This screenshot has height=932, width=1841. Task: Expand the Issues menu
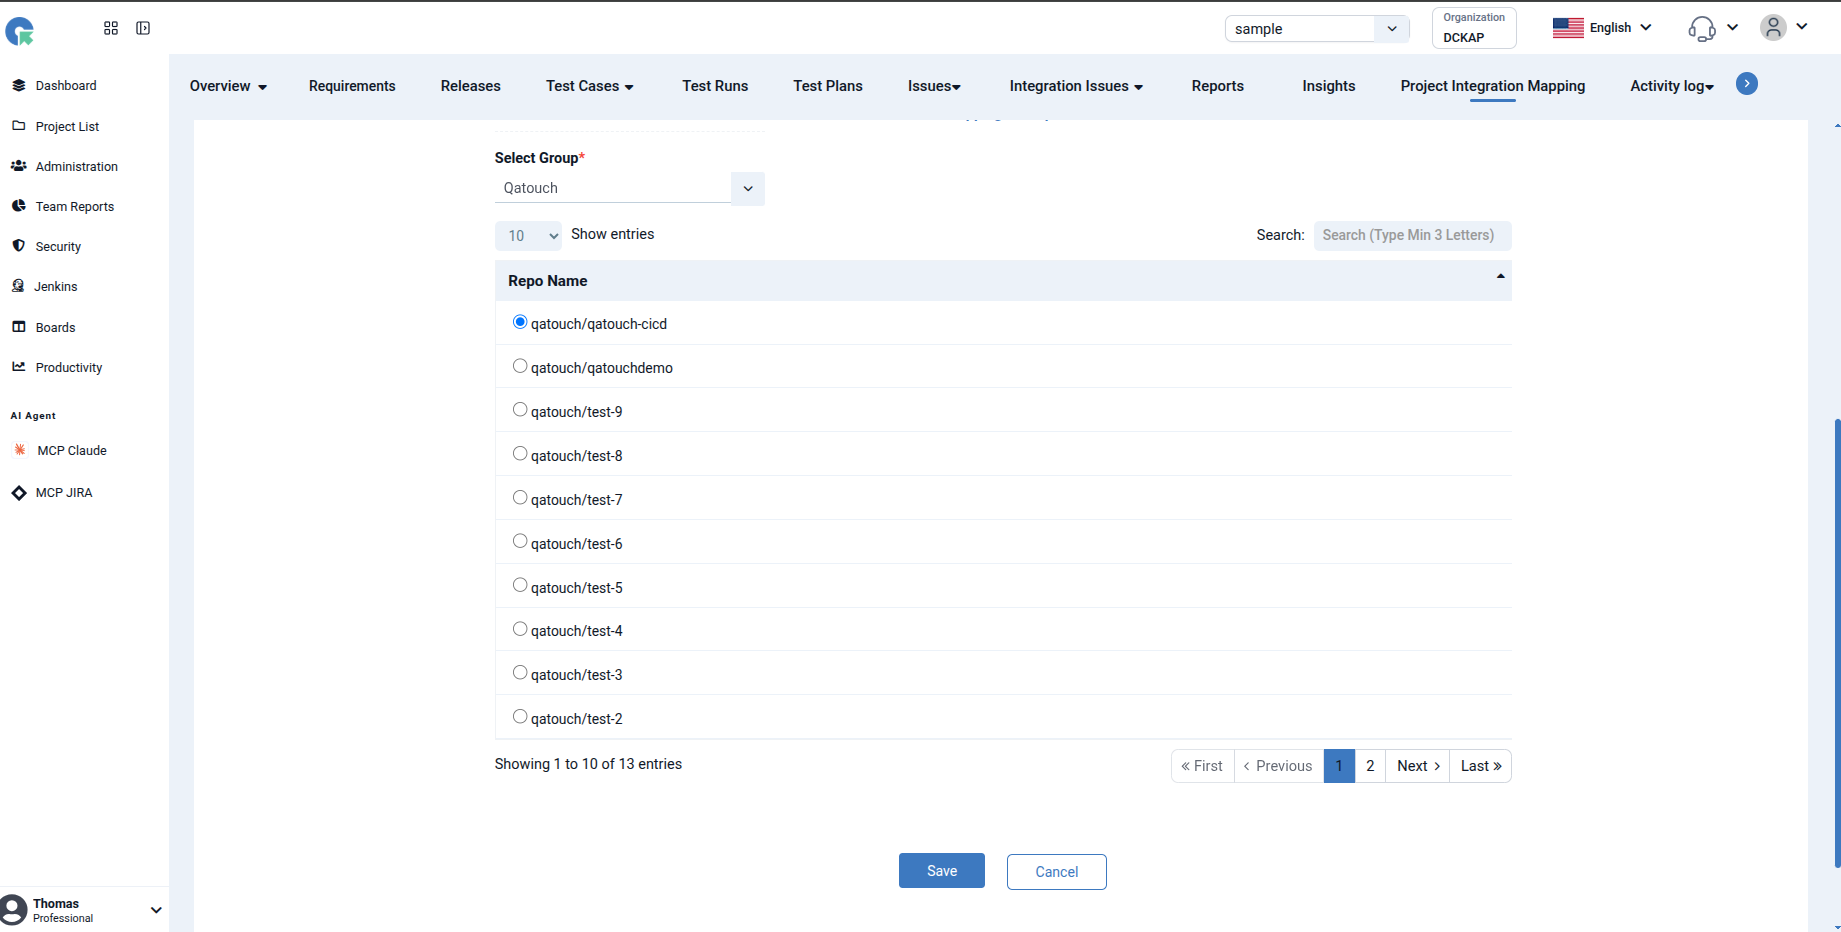[x=934, y=86]
